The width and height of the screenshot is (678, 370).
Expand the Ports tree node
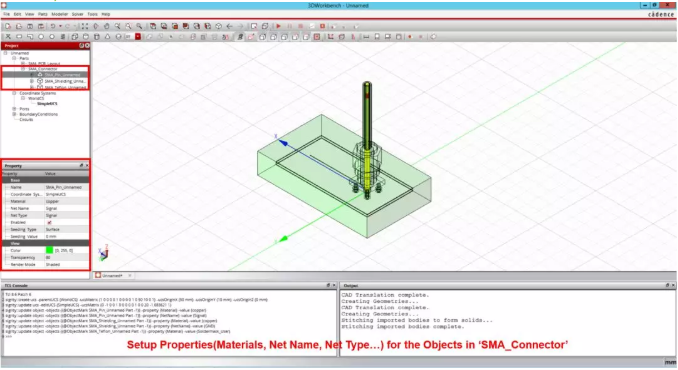14,109
